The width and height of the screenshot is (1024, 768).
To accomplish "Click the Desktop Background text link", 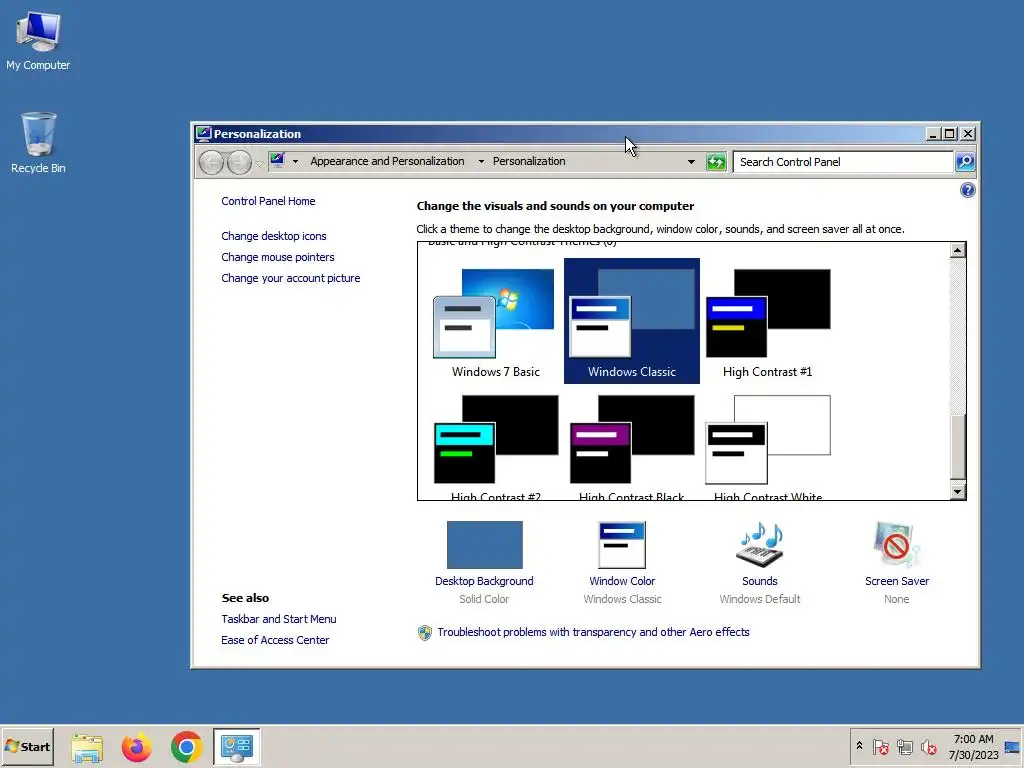I will [x=484, y=581].
